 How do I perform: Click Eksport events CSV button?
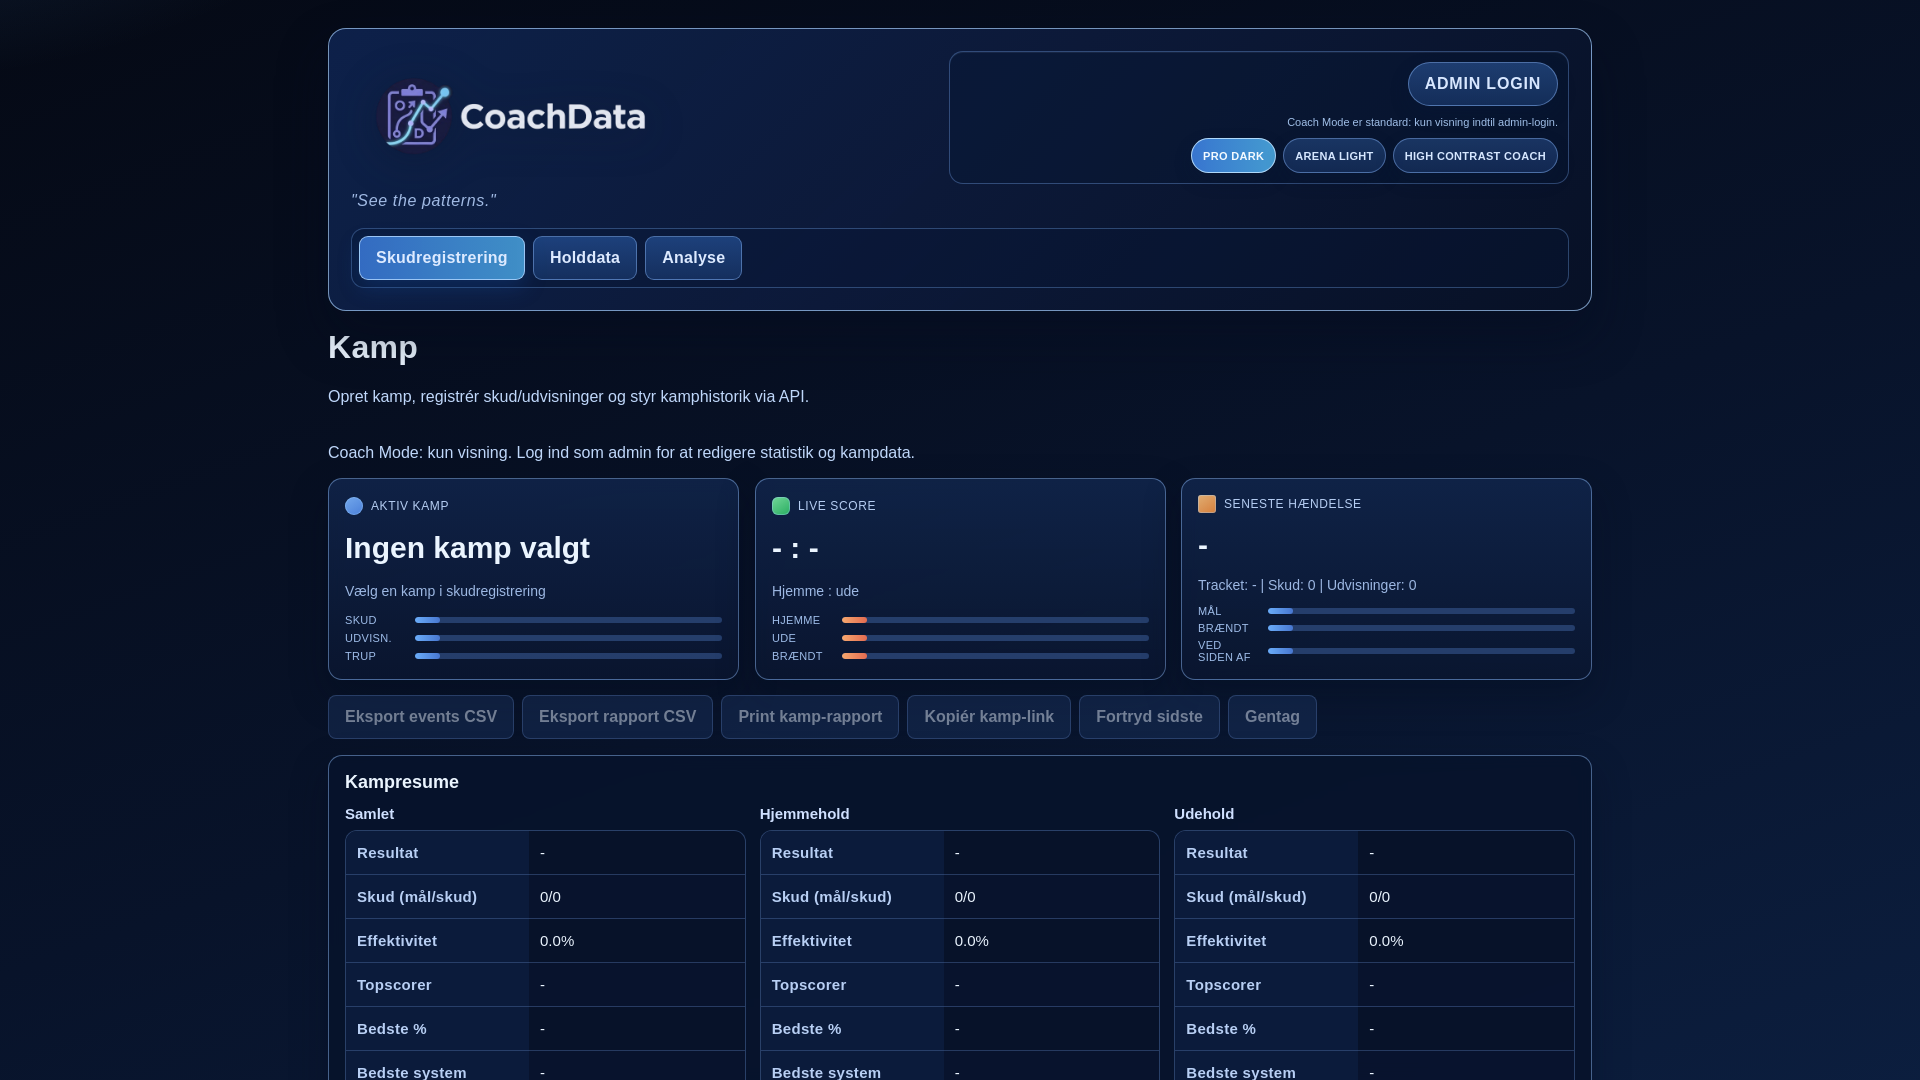(421, 717)
